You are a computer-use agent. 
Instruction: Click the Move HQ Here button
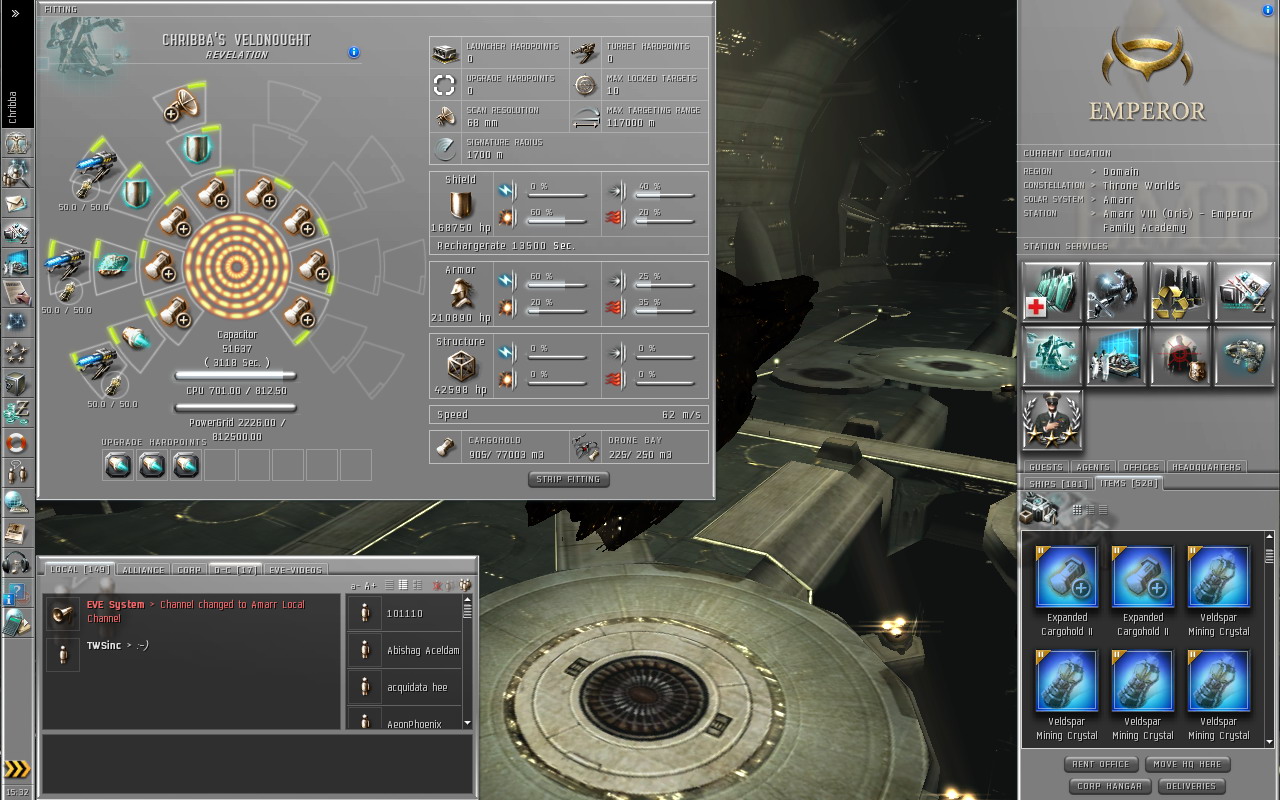[1187, 764]
